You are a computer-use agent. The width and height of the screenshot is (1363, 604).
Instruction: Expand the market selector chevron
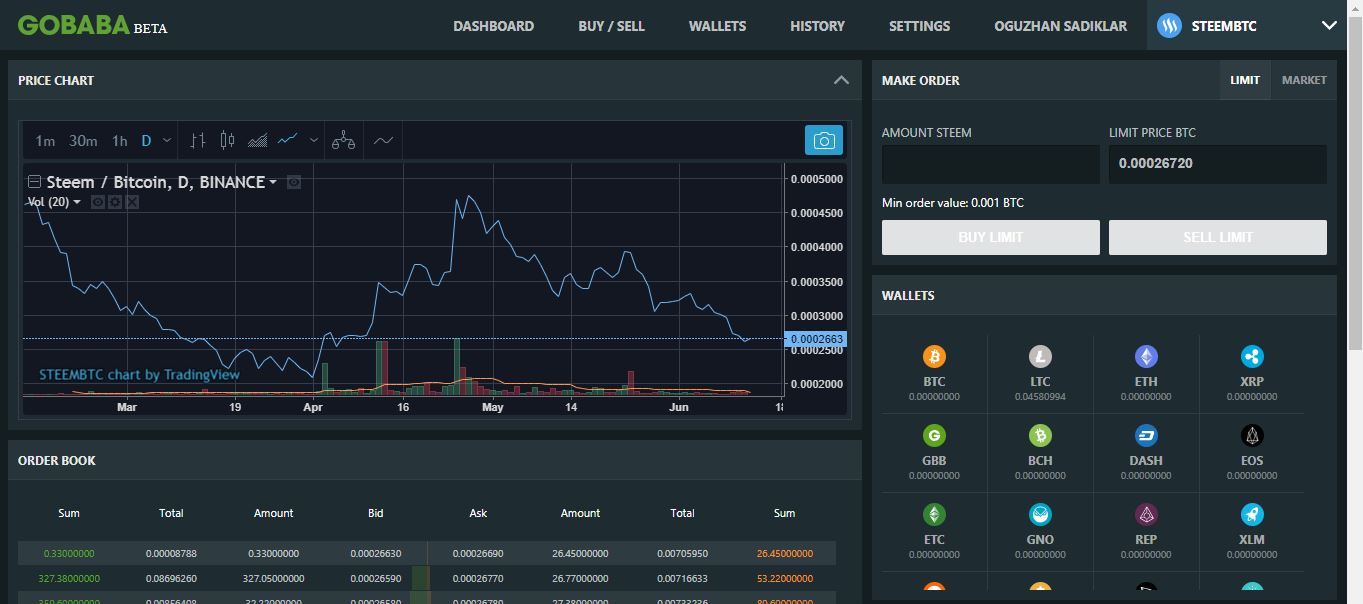(x=1329, y=26)
